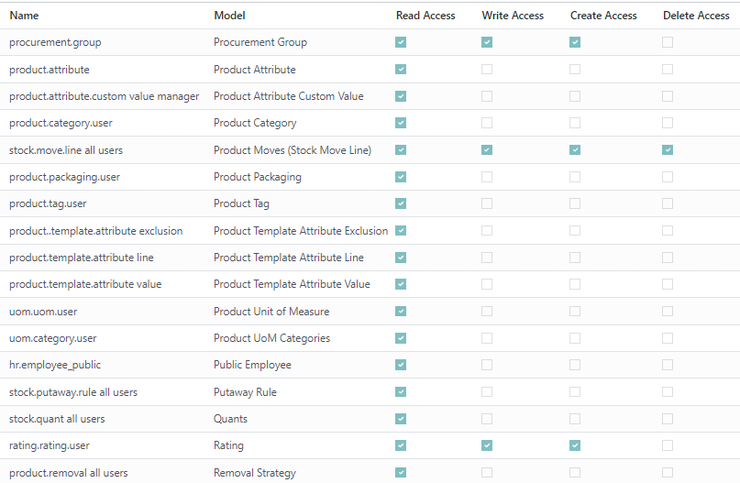Toggle Create Access for Product Category

(x=574, y=123)
